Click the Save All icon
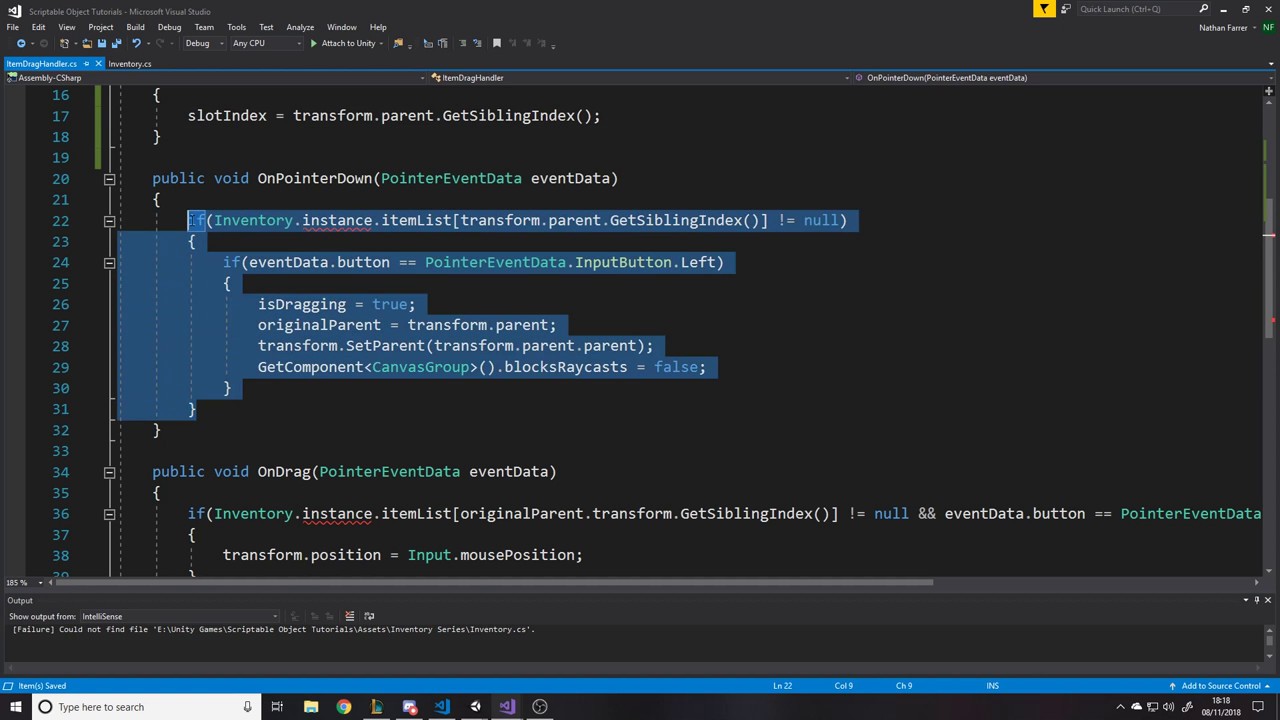Screen dimensions: 1280x720 117,43
